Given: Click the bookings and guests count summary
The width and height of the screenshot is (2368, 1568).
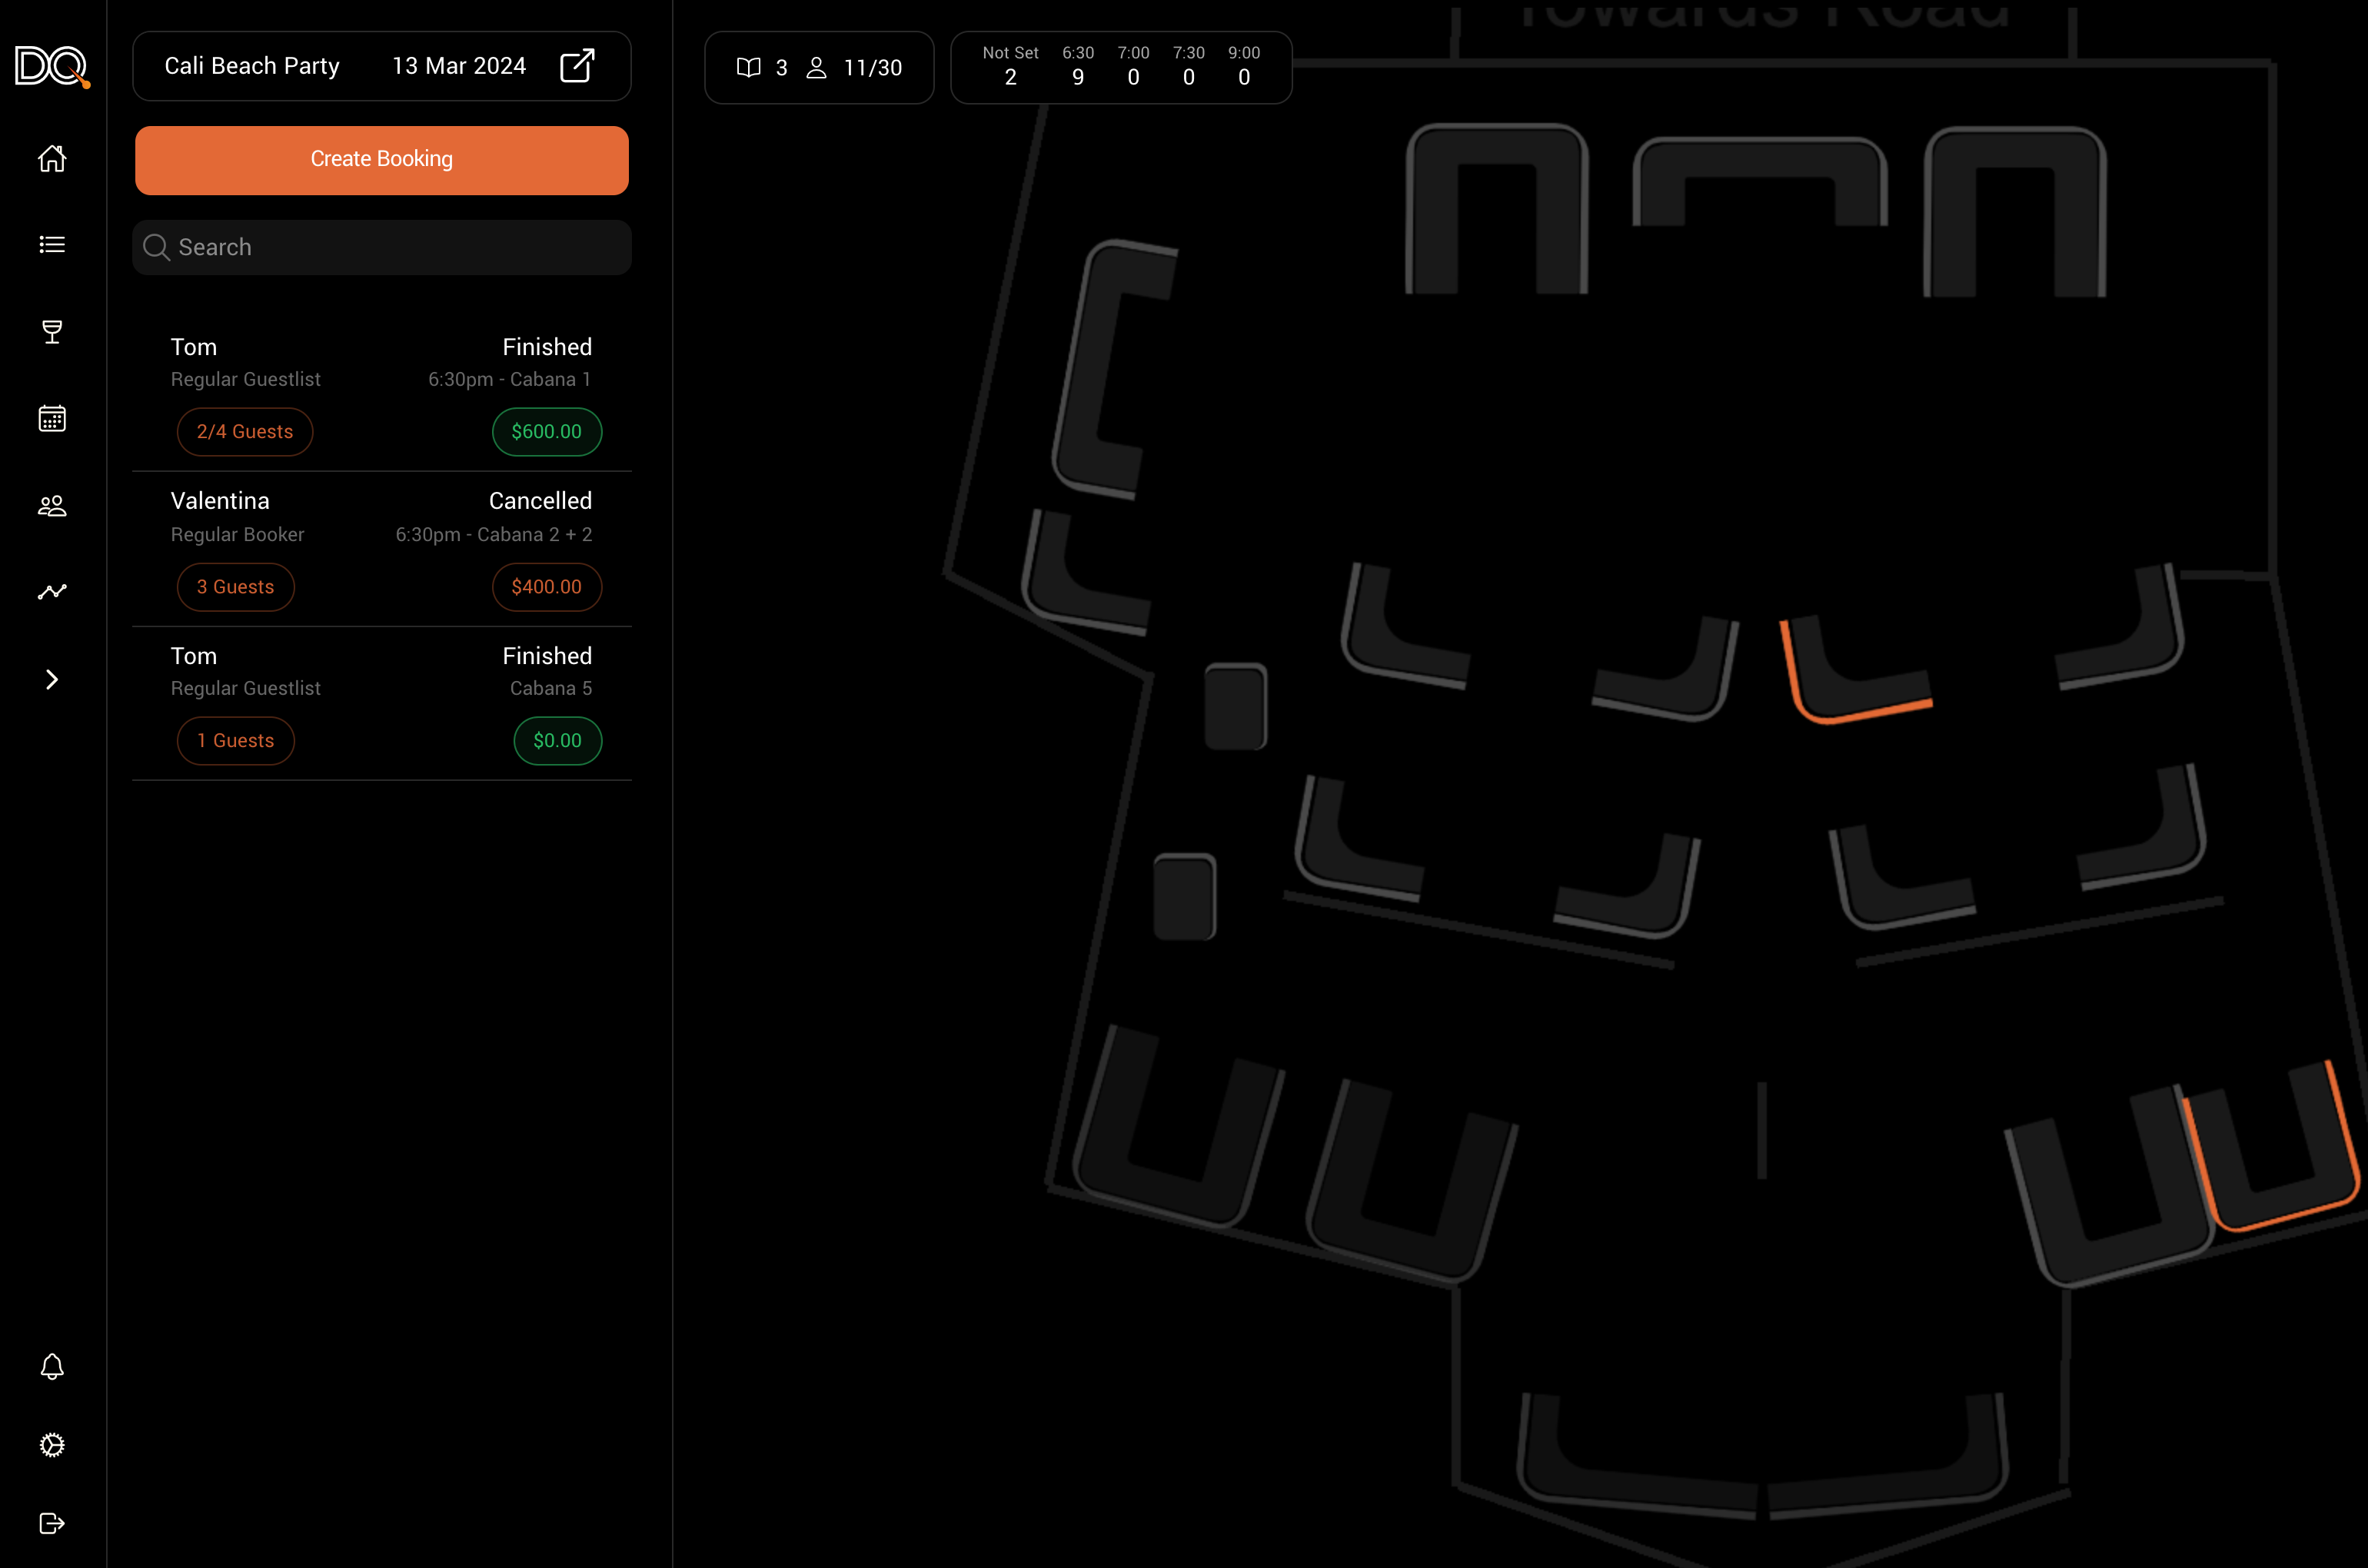Looking at the screenshot, I should (818, 68).
